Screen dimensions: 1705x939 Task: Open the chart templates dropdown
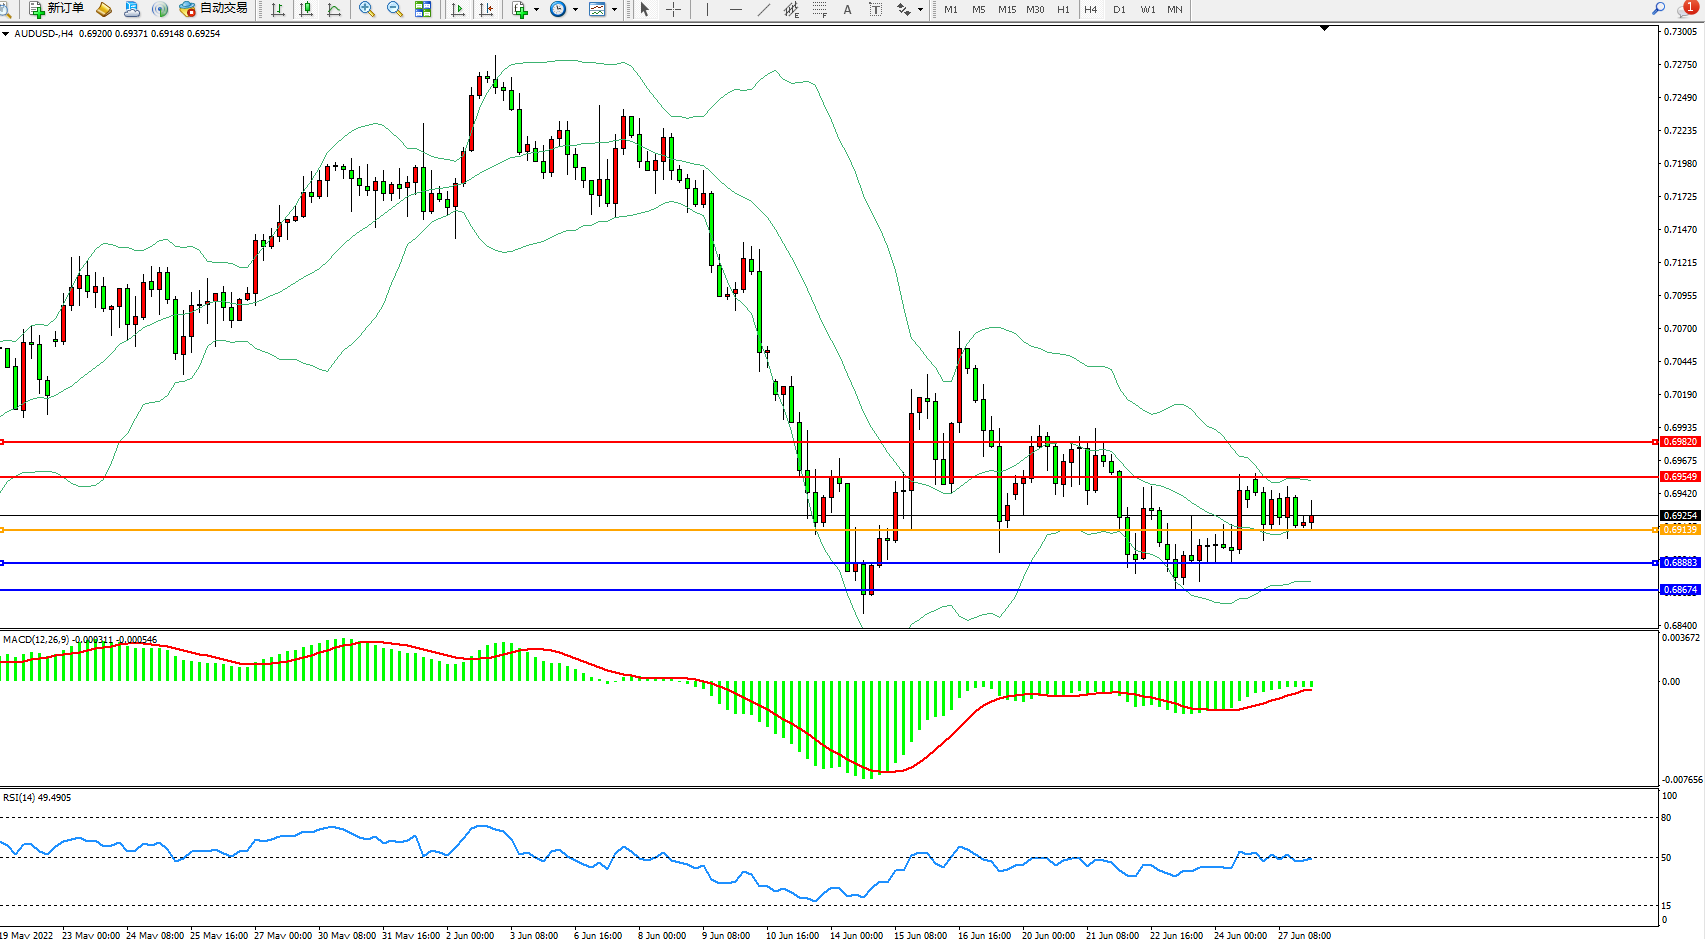pyautogui.click(x=614, y=9)
